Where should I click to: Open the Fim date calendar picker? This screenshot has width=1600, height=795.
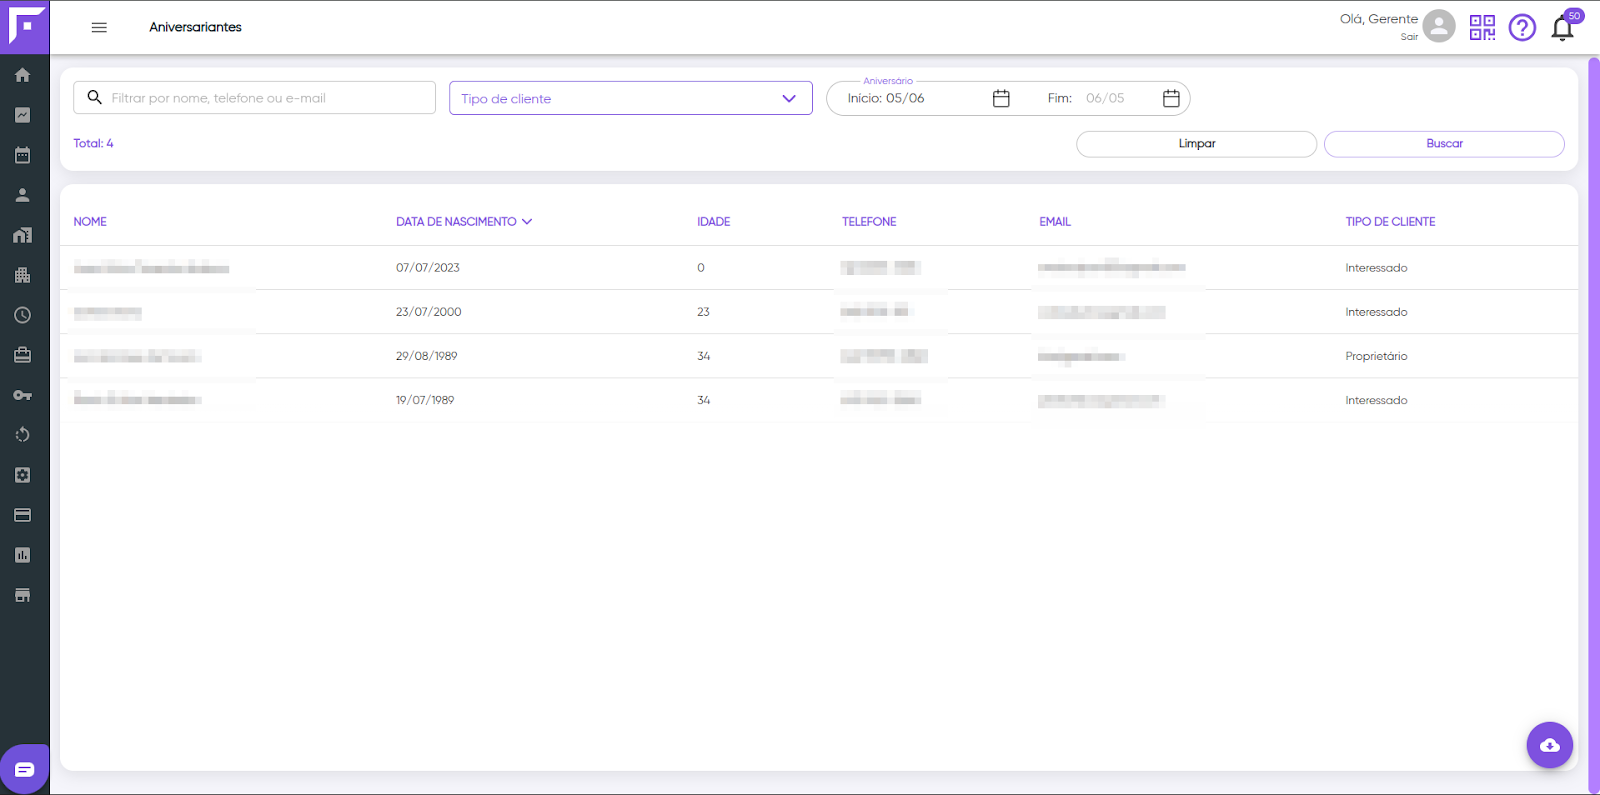tap(1171, 98)
